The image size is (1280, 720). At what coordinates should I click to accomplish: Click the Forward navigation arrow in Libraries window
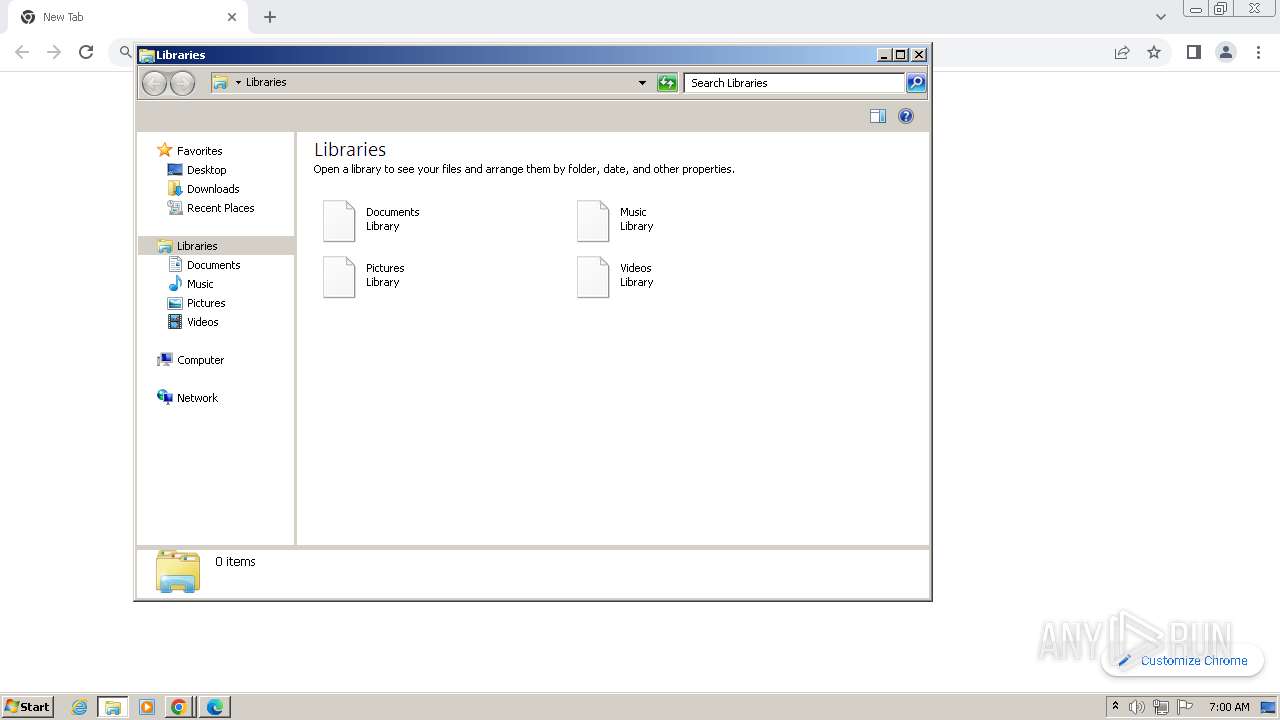click(182, 83)
